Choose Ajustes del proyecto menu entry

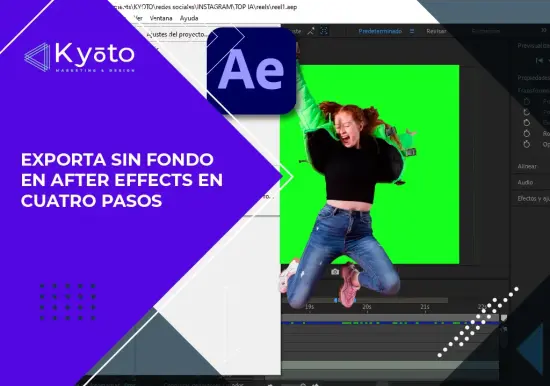pyautogui.click(x=177, y=34)
